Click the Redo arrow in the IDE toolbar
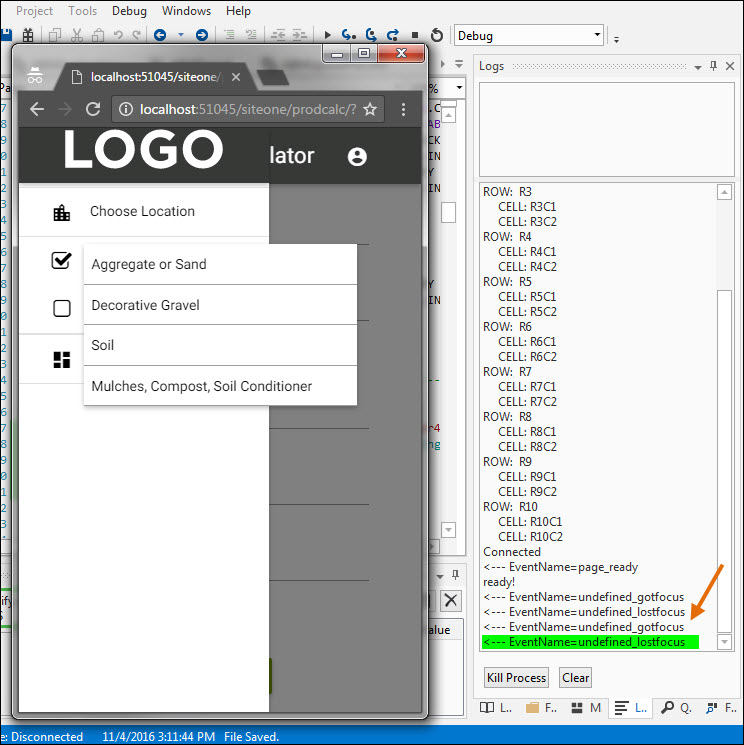The height and width of the screenshot is (745, 744). (x=136, y=35)
